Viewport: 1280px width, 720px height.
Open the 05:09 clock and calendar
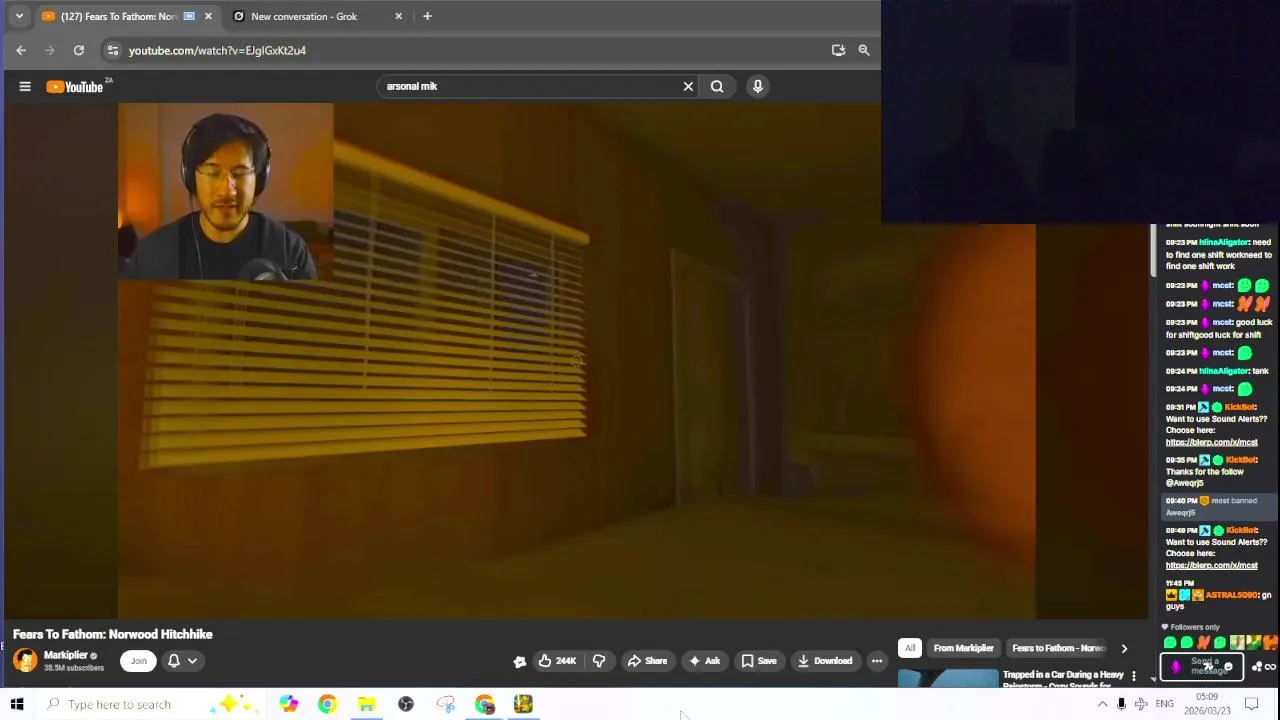tap(1207, 704)
